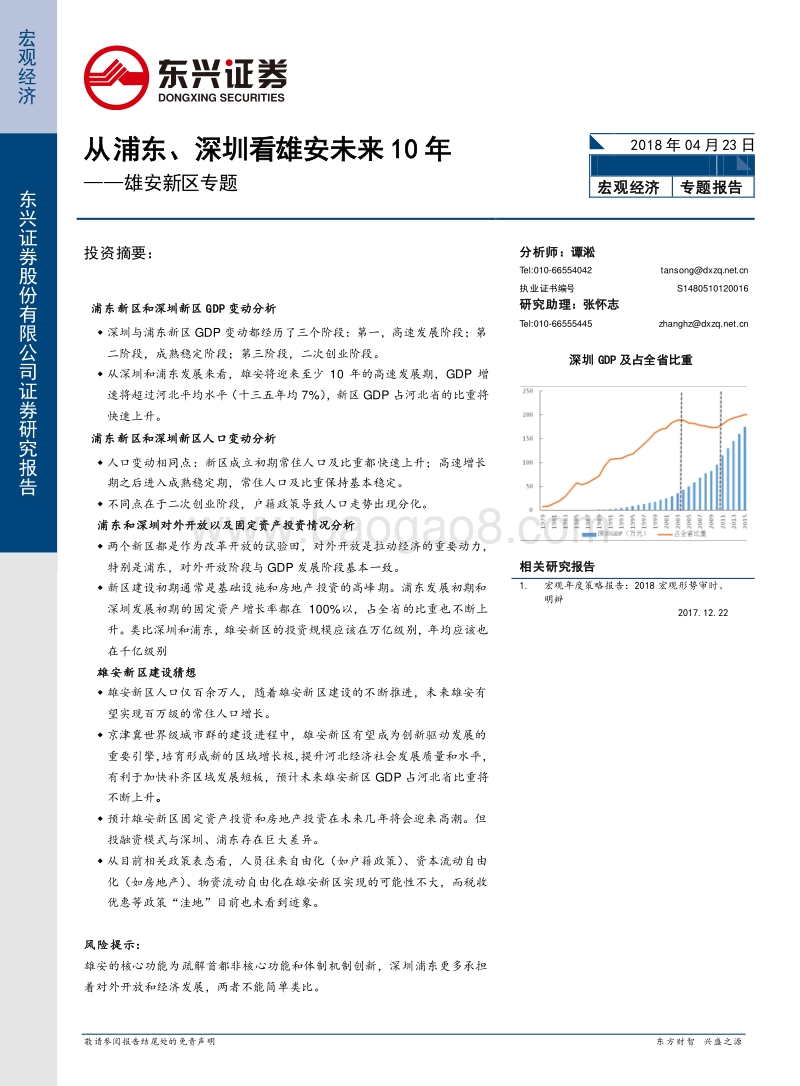Click the 宏观经济 category box
This screenshot has width=800, height=1086.
tap(629, 187)
